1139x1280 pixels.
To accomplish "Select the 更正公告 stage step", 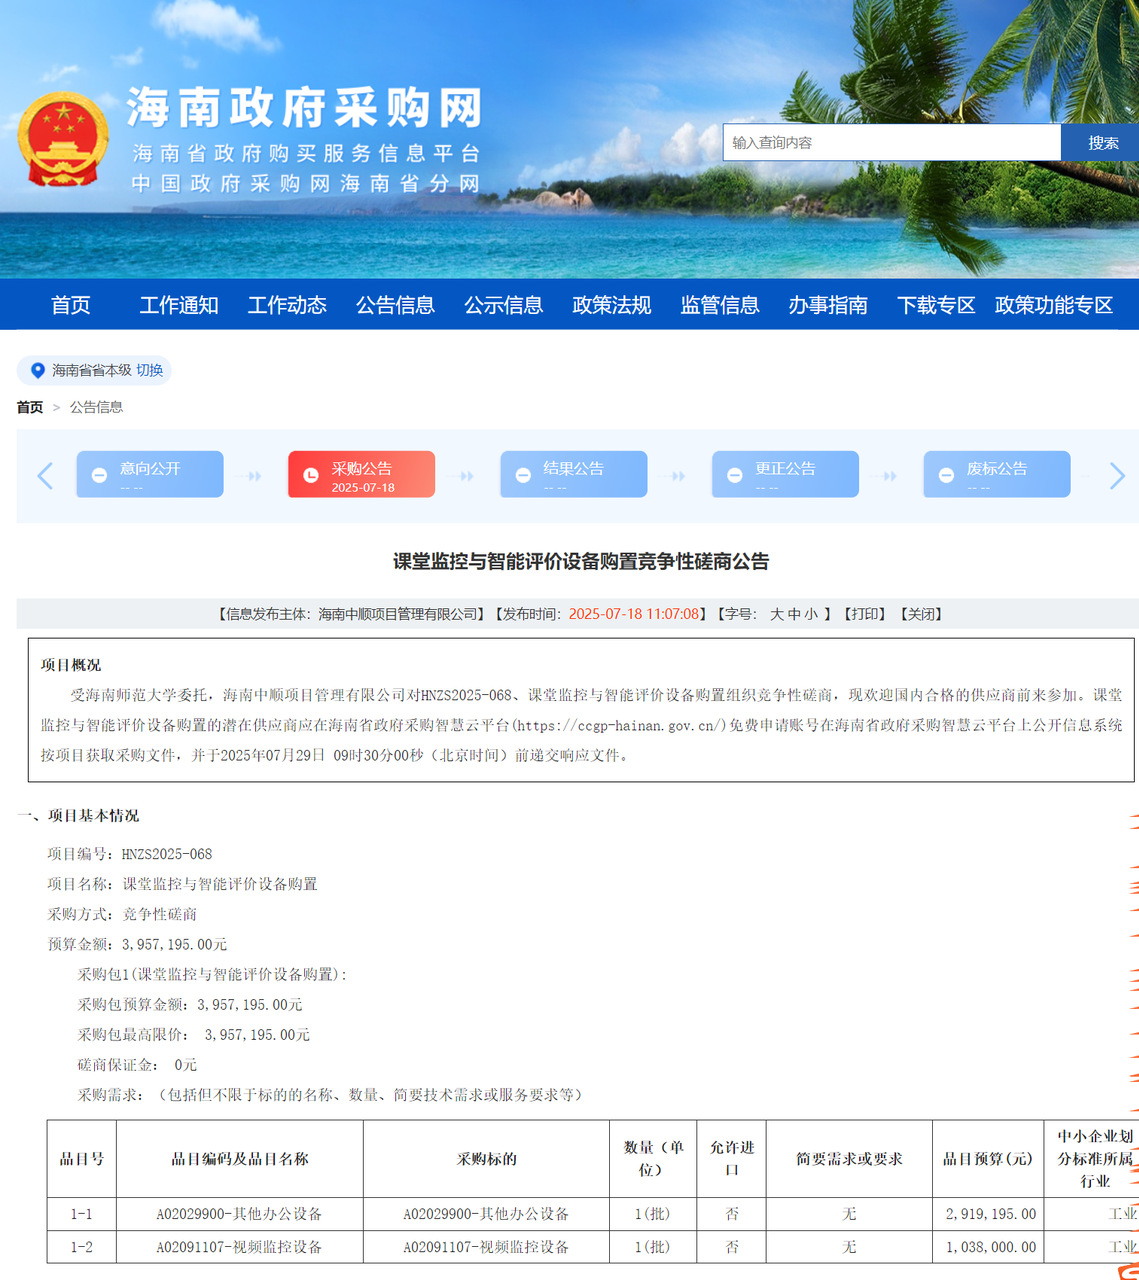I will [785, 474].
